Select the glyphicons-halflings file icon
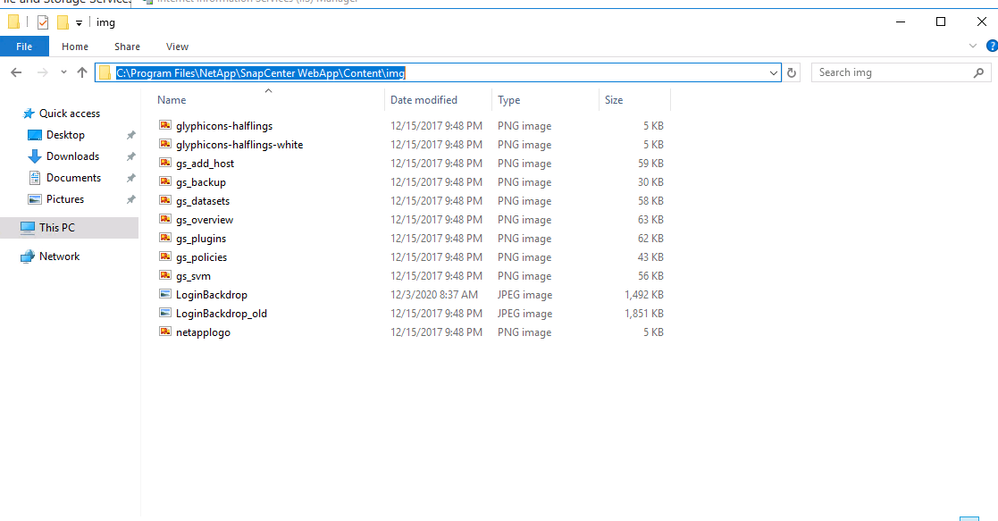This screenshot has width=998, height=521. click(x=165, y=125)
